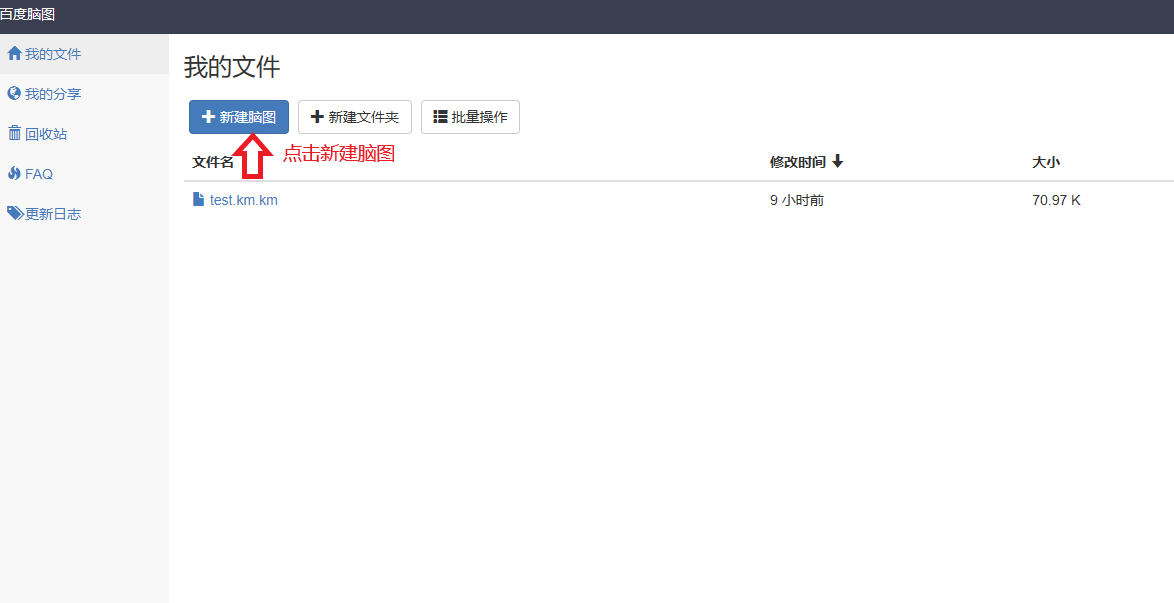This screenshot has height=603, width=1174.
Task: Click the globe icon beside 我的分享
Action: click(x=13, y=93)
